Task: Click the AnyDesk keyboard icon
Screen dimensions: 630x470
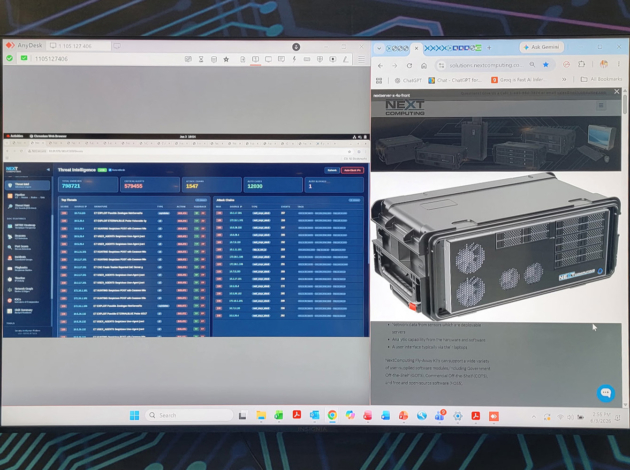Action: (307, 59)
